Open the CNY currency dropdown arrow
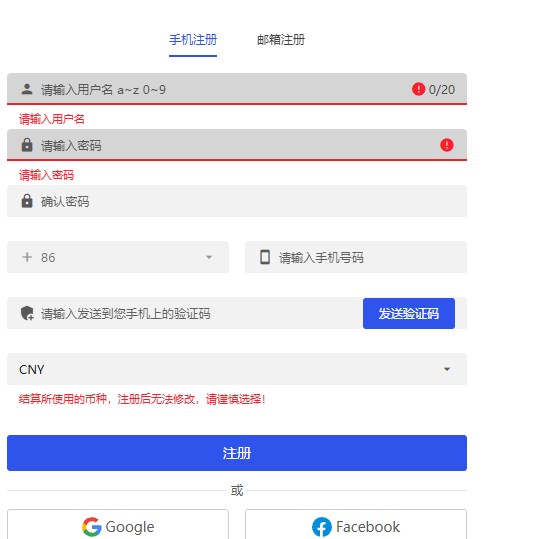 coord(447,369)
